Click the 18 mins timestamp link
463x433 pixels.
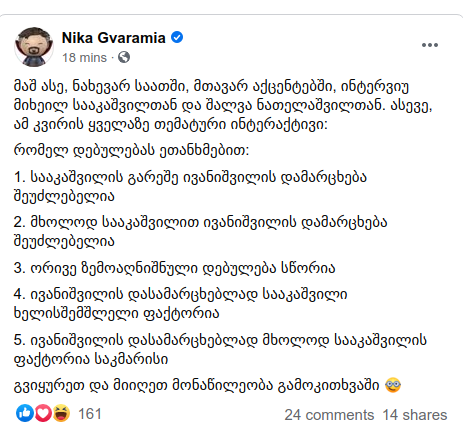[x=84, y=58]
